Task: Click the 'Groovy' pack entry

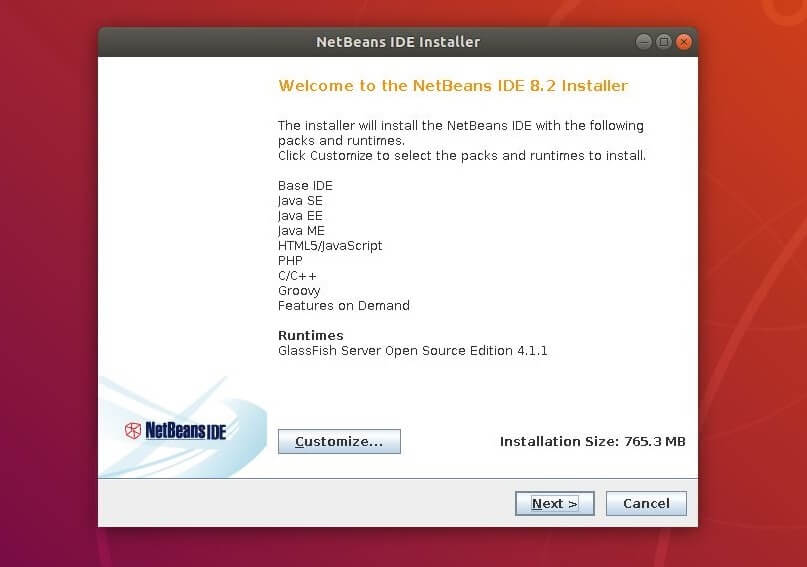Action: tap(299, 291)
